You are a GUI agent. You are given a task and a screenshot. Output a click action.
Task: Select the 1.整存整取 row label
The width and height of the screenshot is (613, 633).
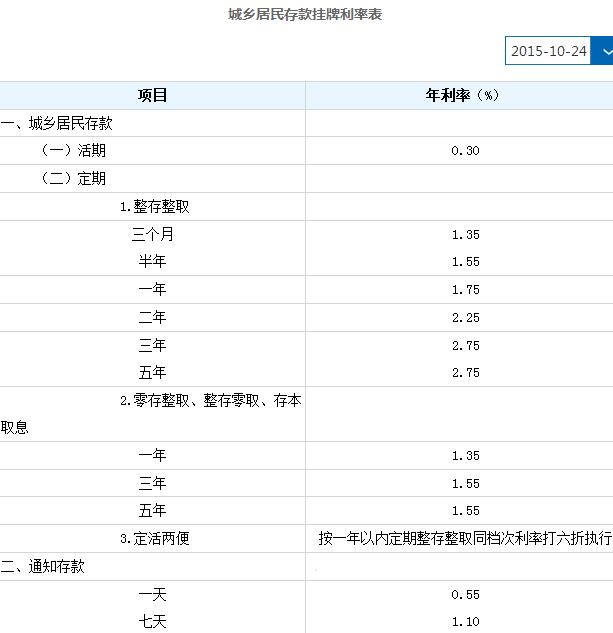155,207
